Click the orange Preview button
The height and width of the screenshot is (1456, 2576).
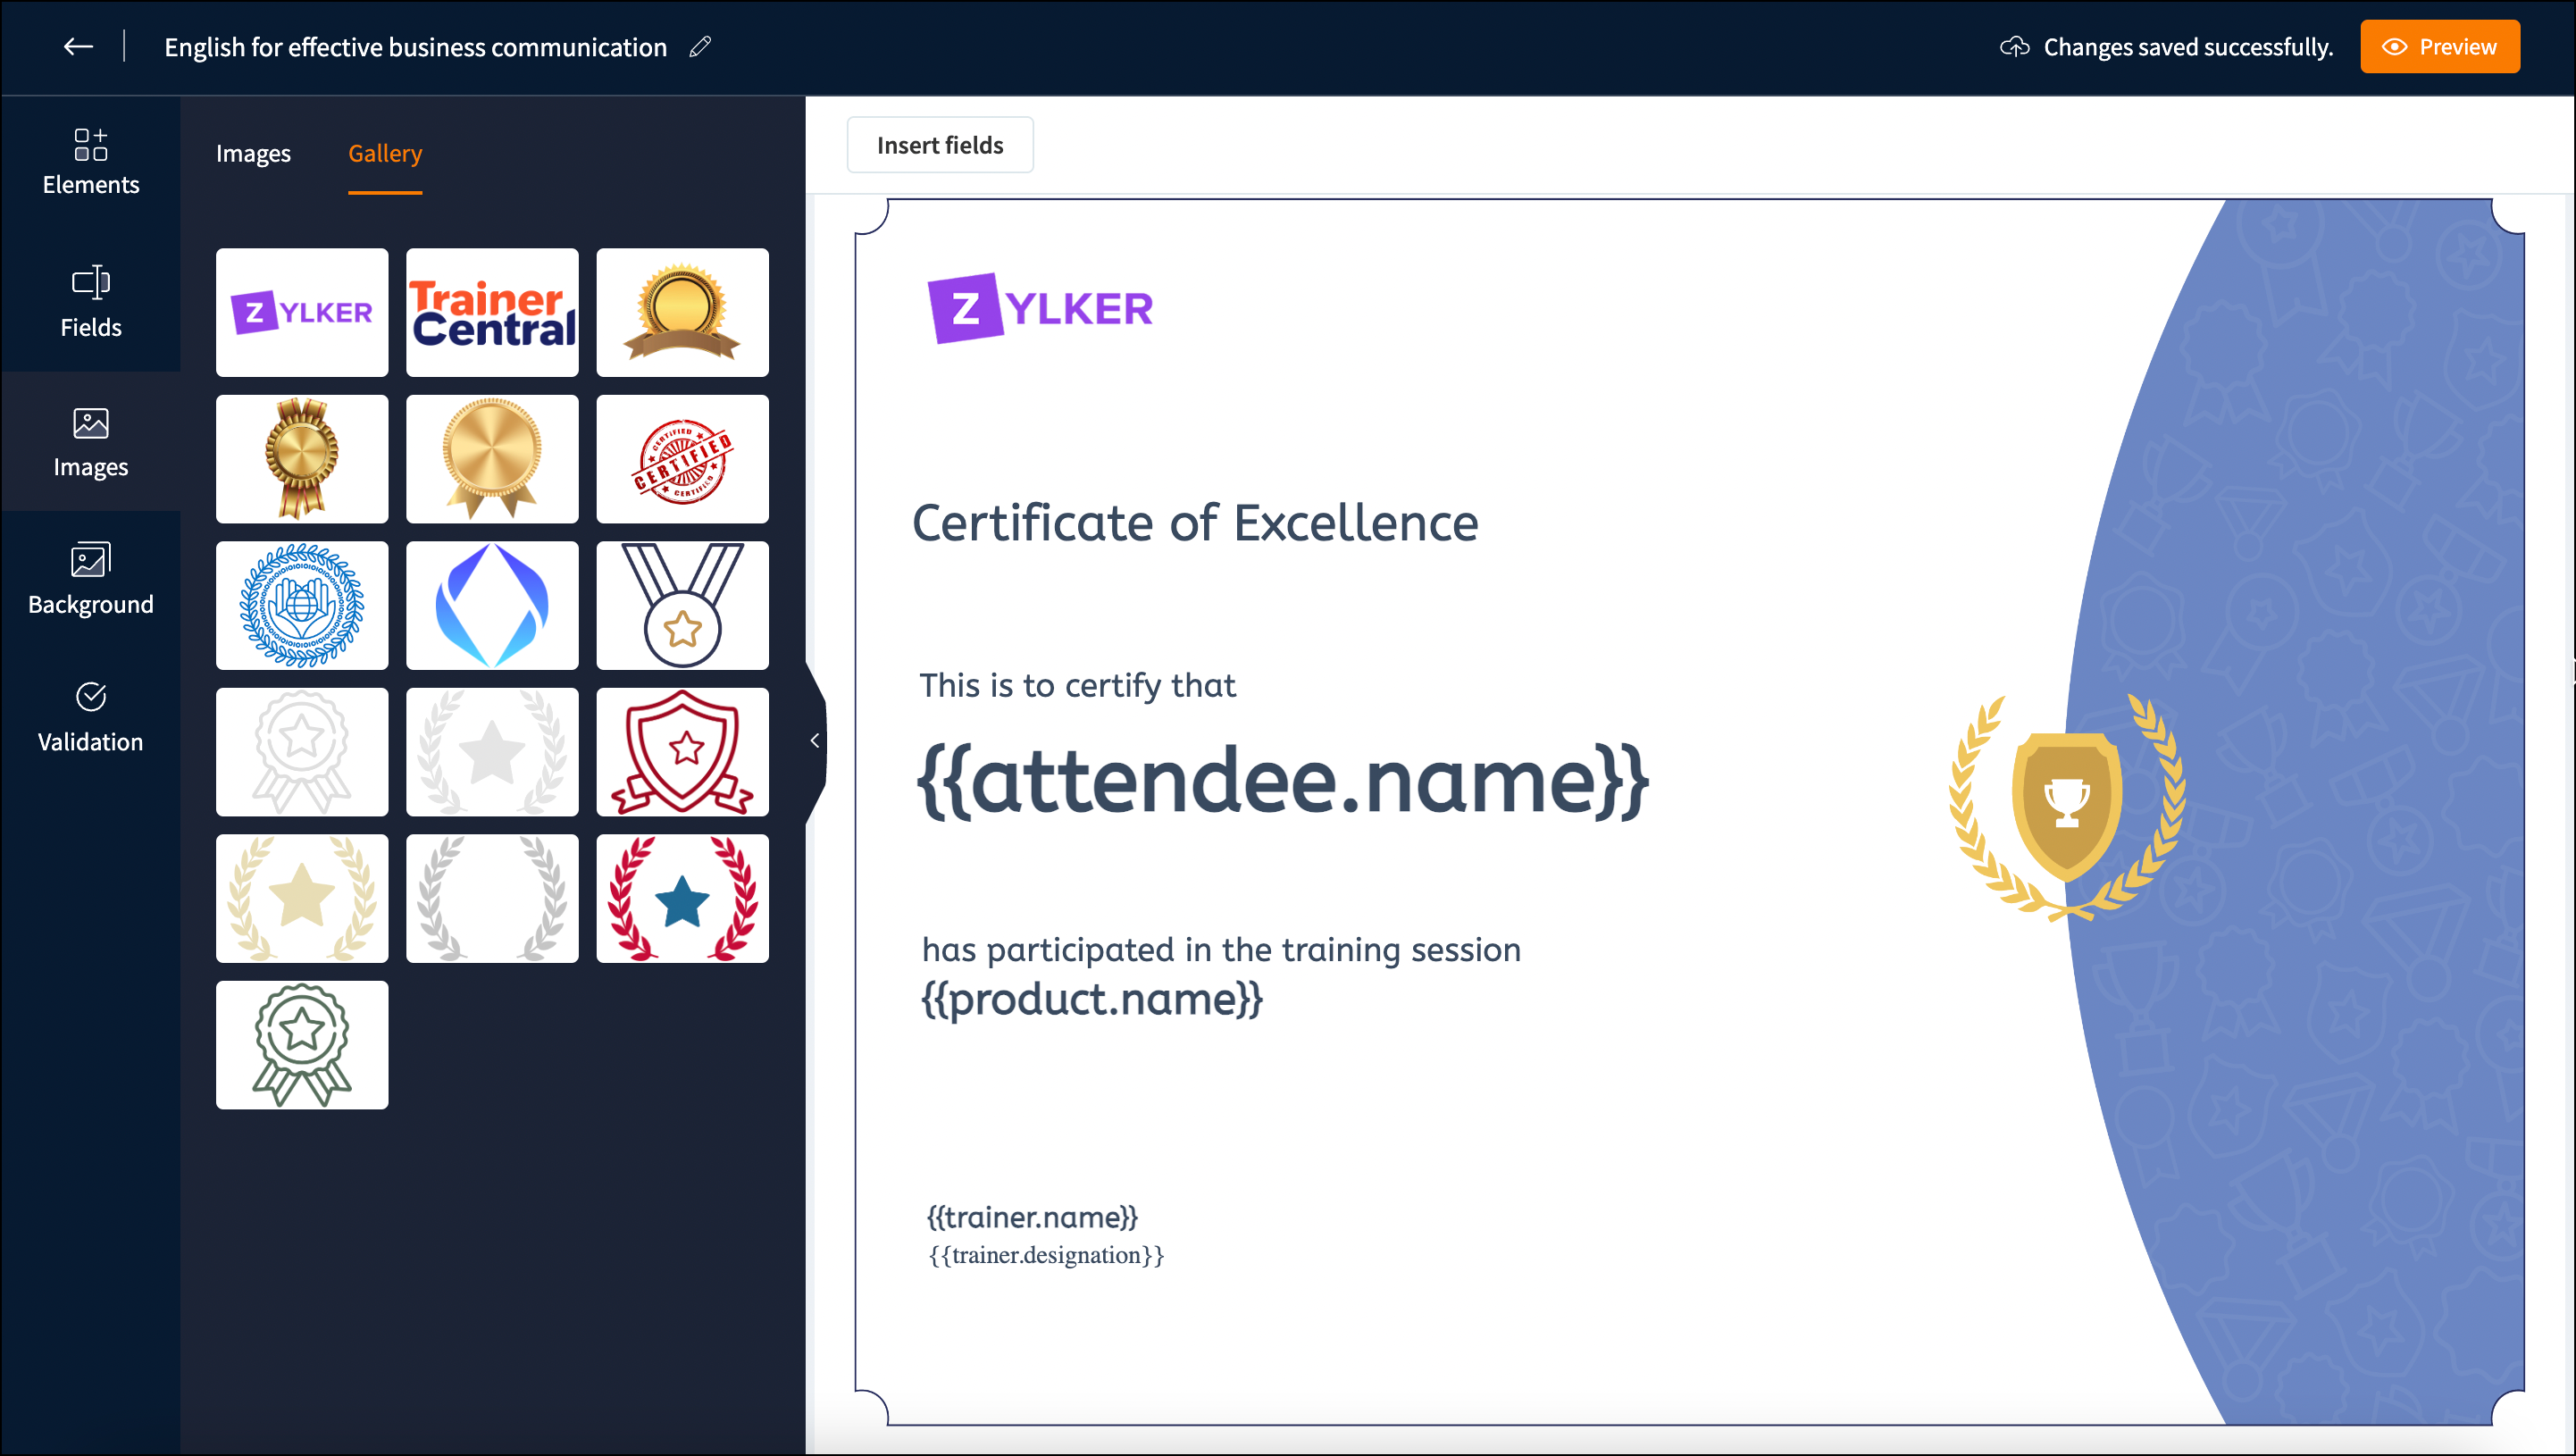pos(2439,47)
